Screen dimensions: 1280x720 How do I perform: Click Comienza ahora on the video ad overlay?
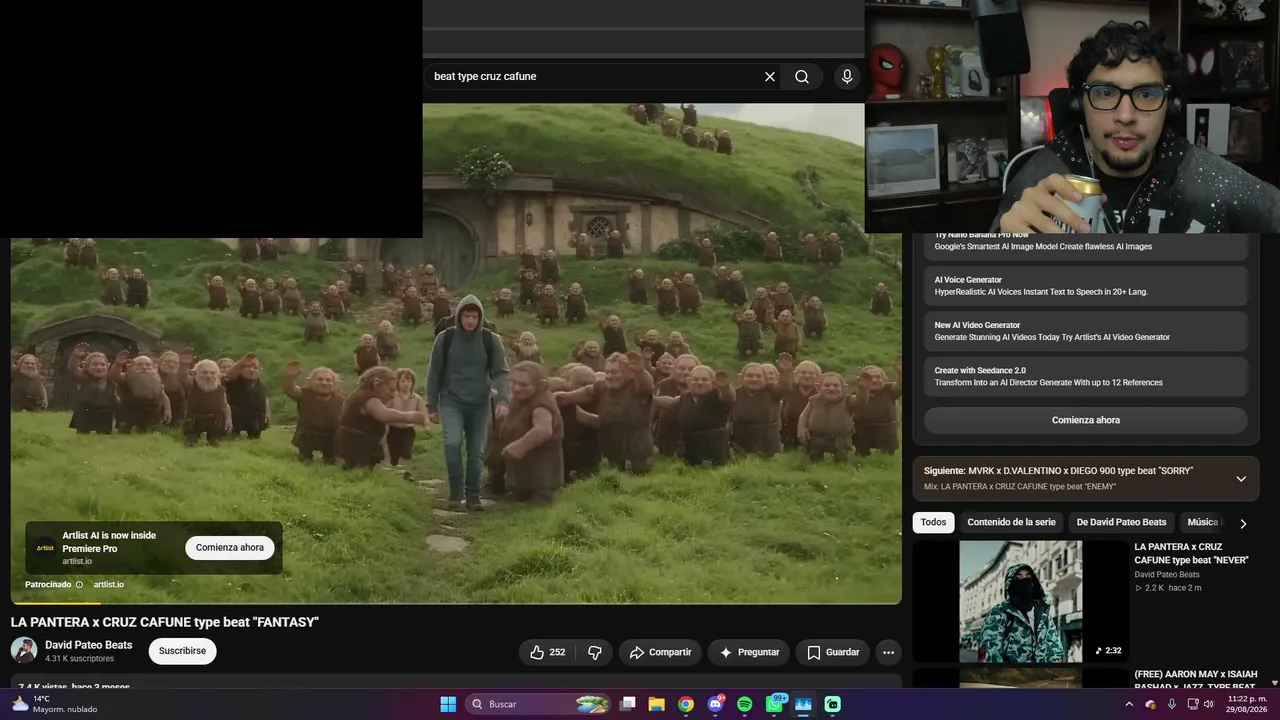click(x=230, y=548)
